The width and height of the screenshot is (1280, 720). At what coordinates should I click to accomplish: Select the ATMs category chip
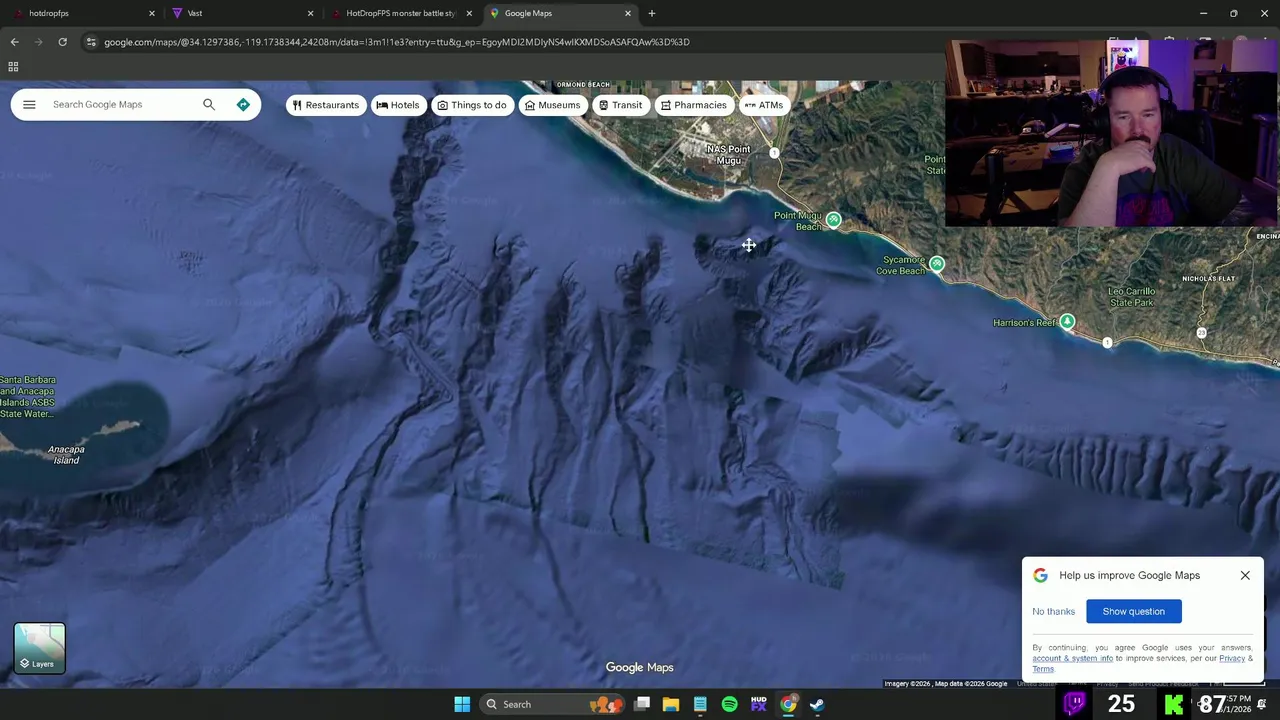click(764, 105)
